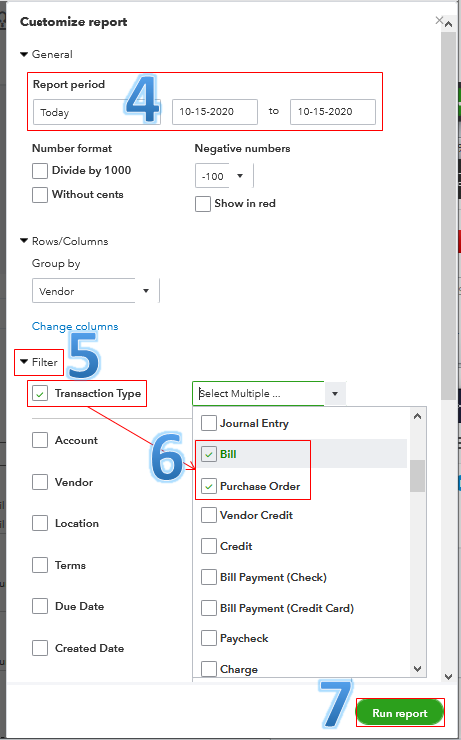Collapse the Rows/Columns section
Screen dimensions: 461x740
[x=24, y=241]
